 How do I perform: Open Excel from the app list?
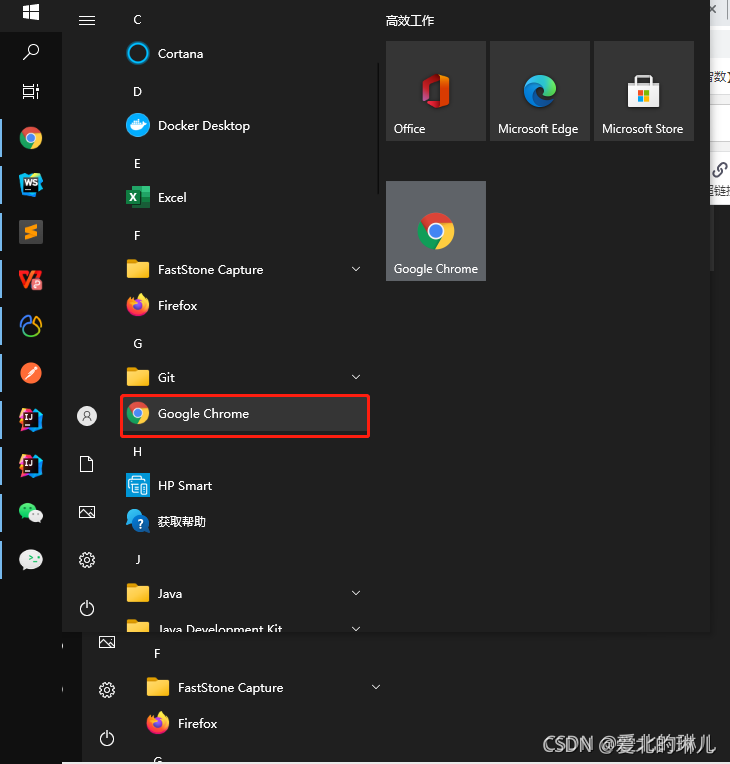pyautogui.click(x=246, y=197)
